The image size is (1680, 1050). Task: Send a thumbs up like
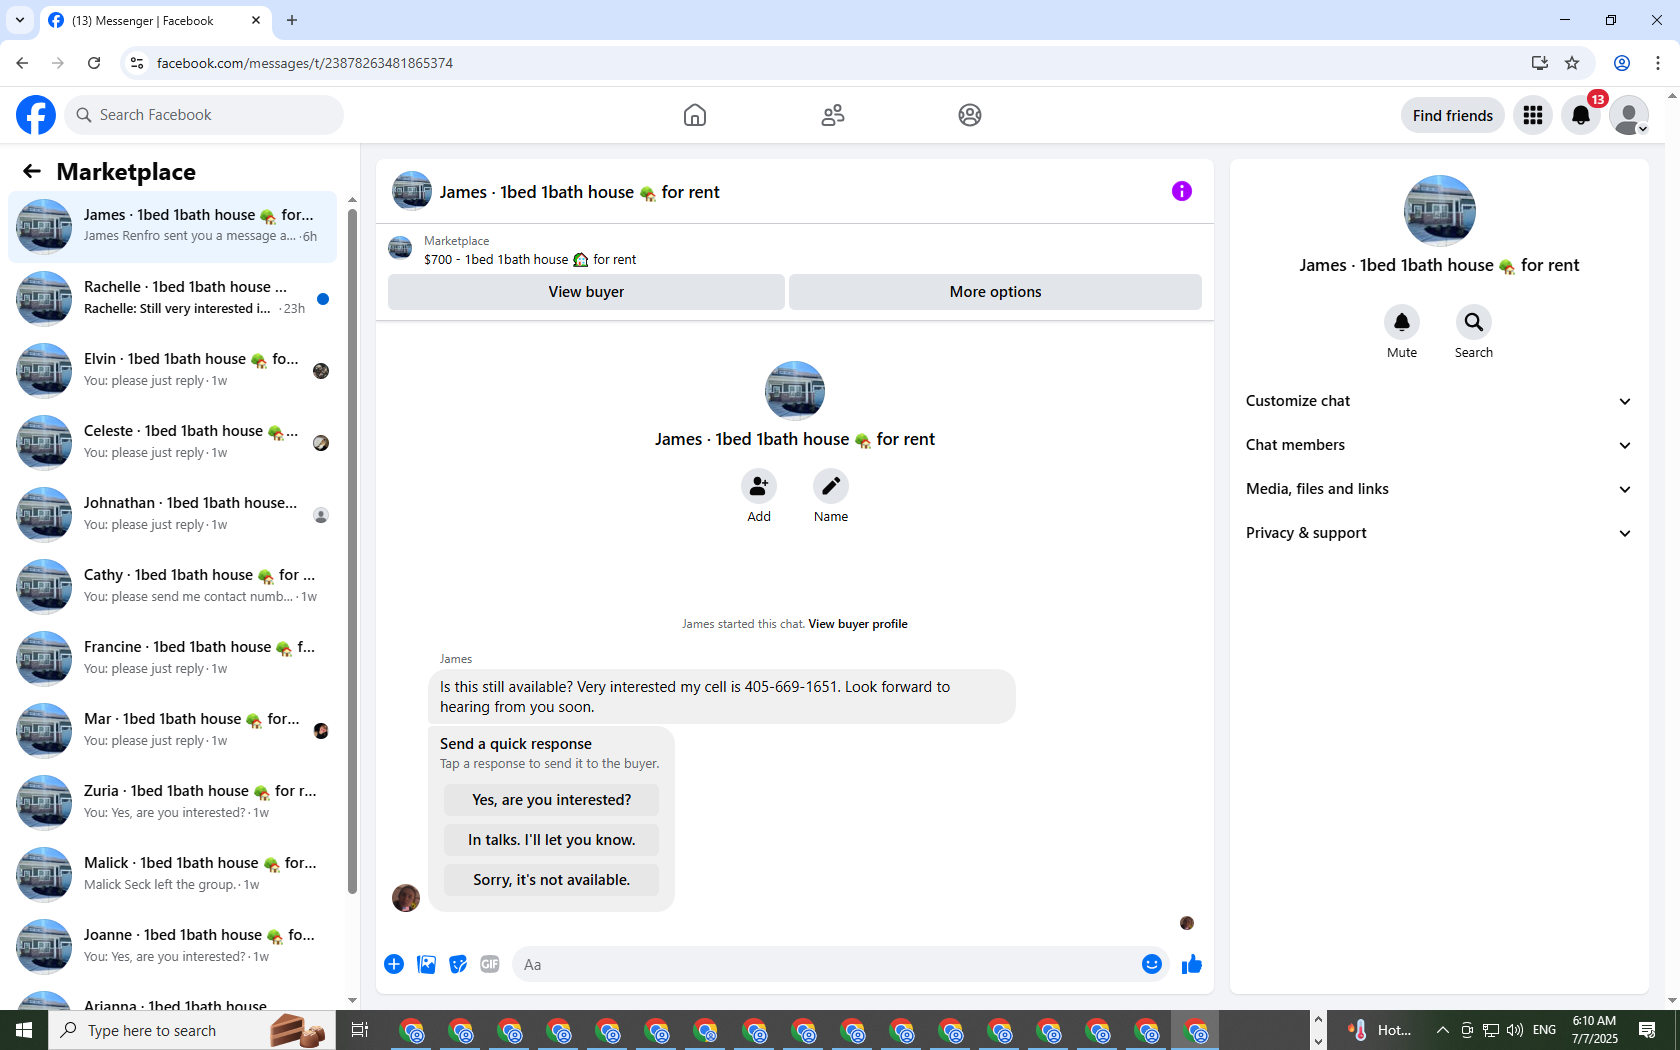[1192, 964]
